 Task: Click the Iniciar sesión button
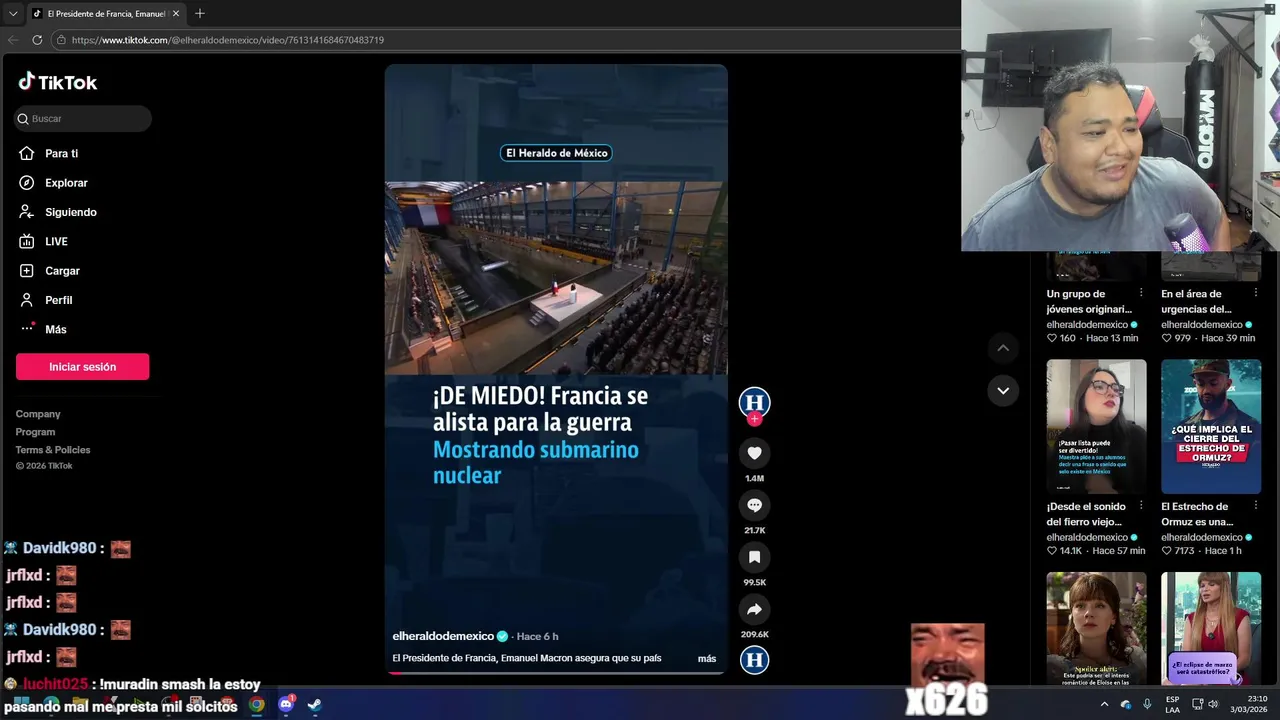pyautogui.click(x=82, y=367)
